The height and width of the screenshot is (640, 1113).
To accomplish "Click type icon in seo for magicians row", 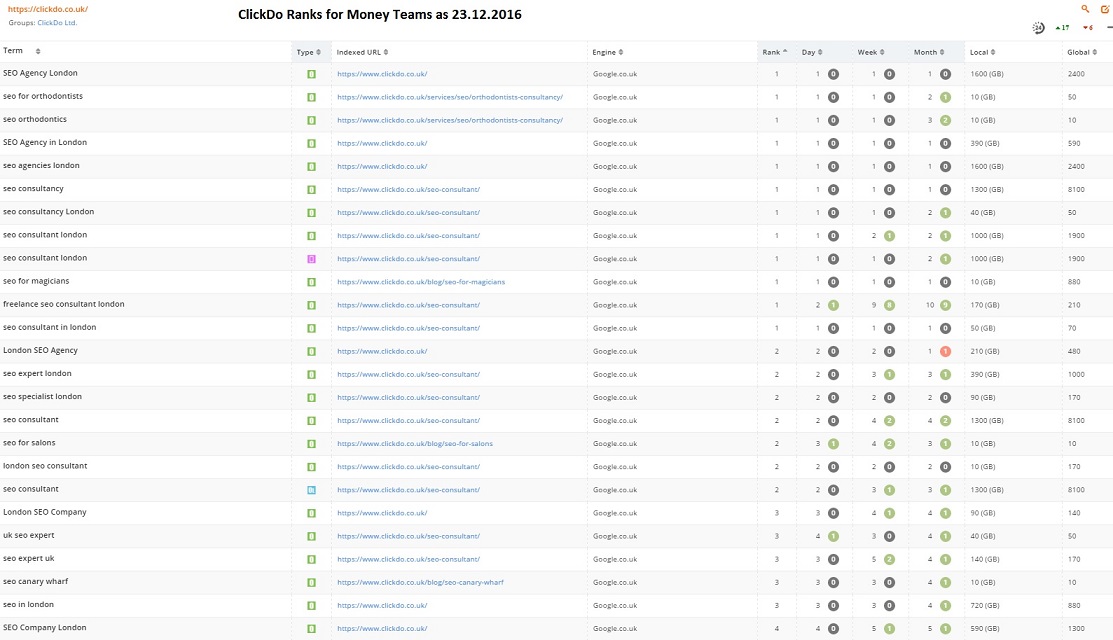I will pos(311,282).
